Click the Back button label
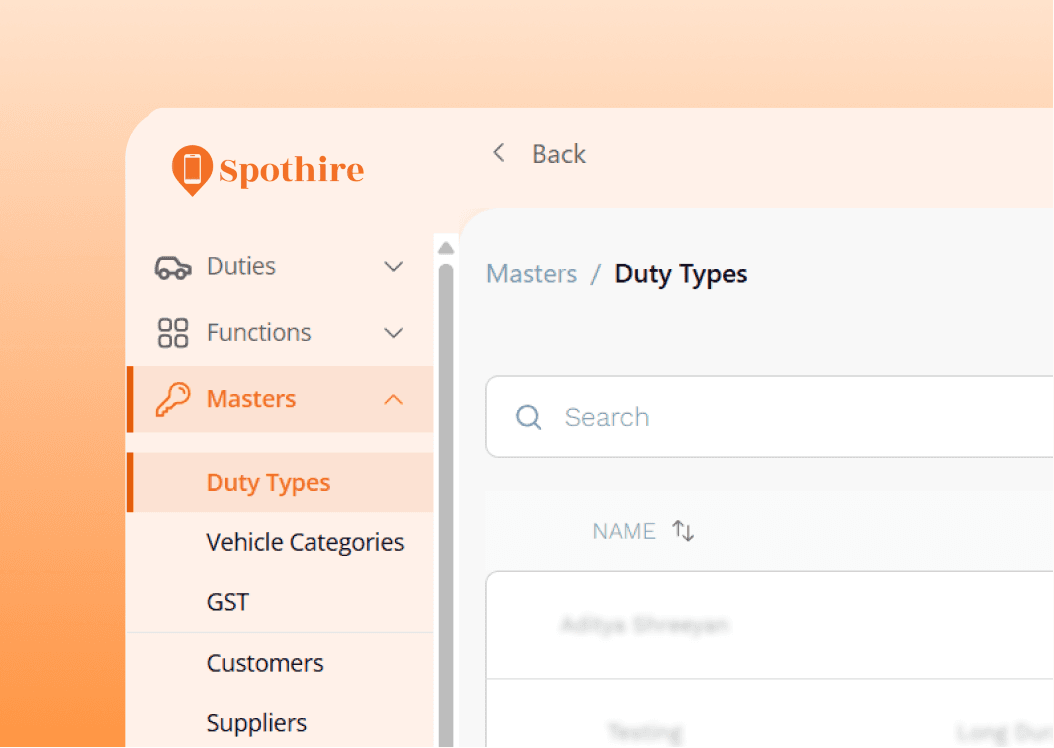Screen dimensions: 1054x748 (559, 154)
